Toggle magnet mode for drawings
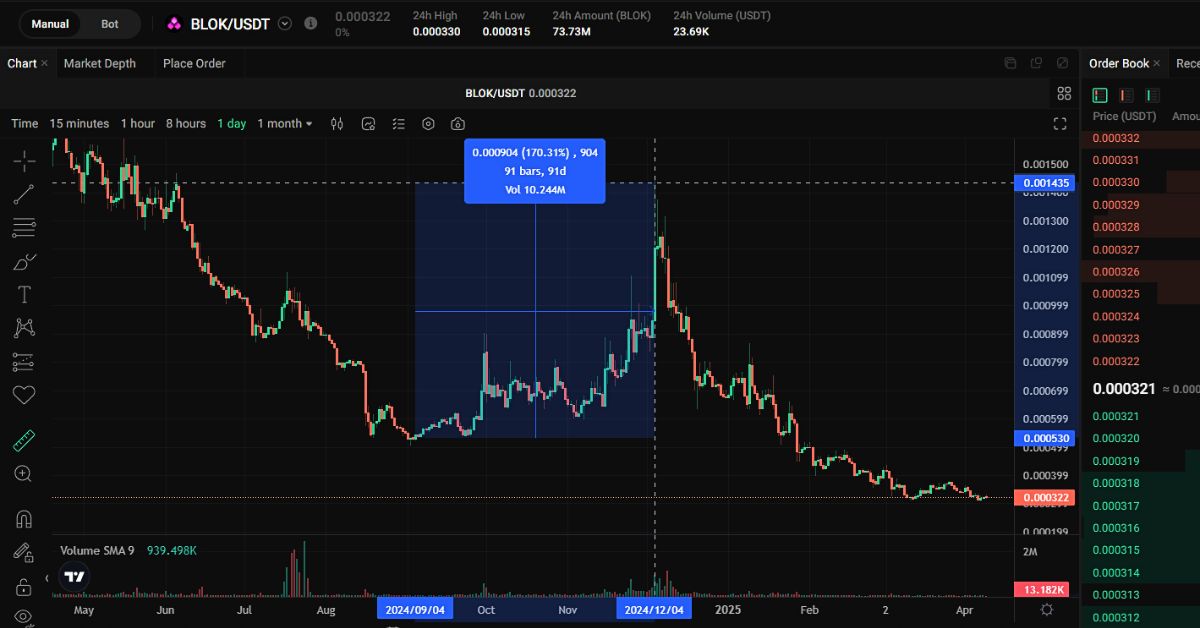 [24, 519]
